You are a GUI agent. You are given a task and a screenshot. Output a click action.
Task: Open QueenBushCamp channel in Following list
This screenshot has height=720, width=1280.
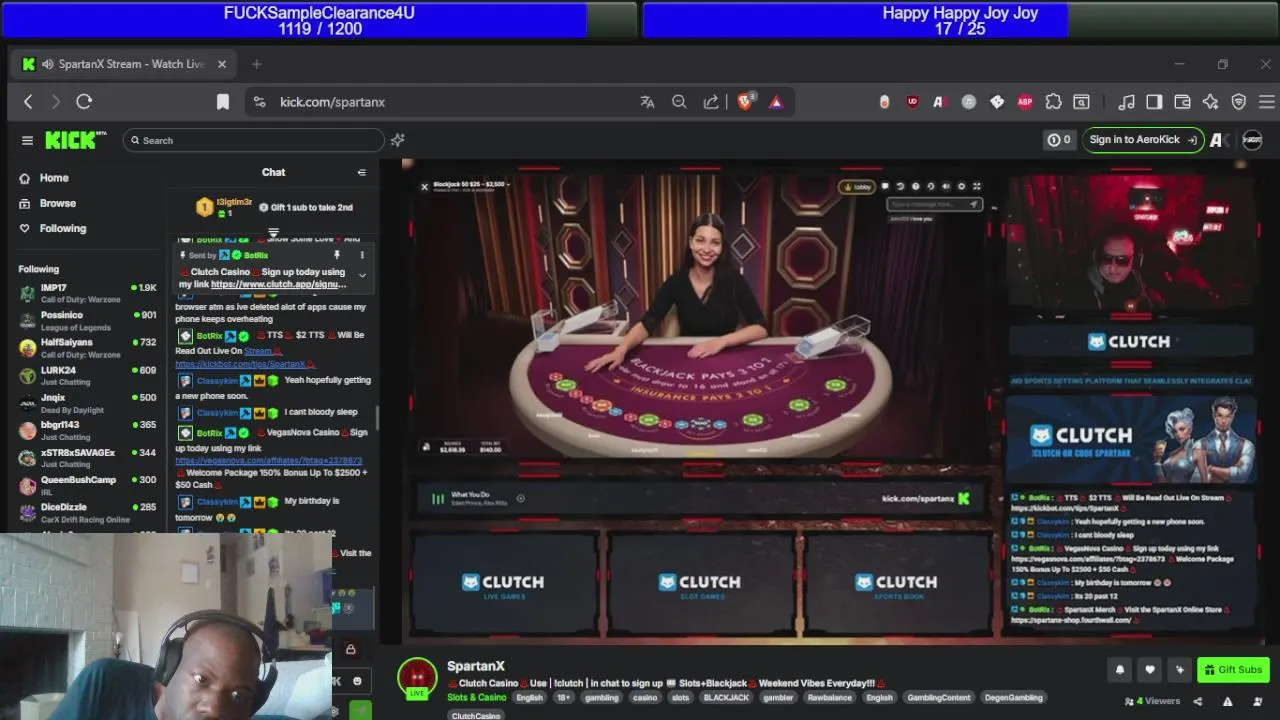tap(88, 485)
